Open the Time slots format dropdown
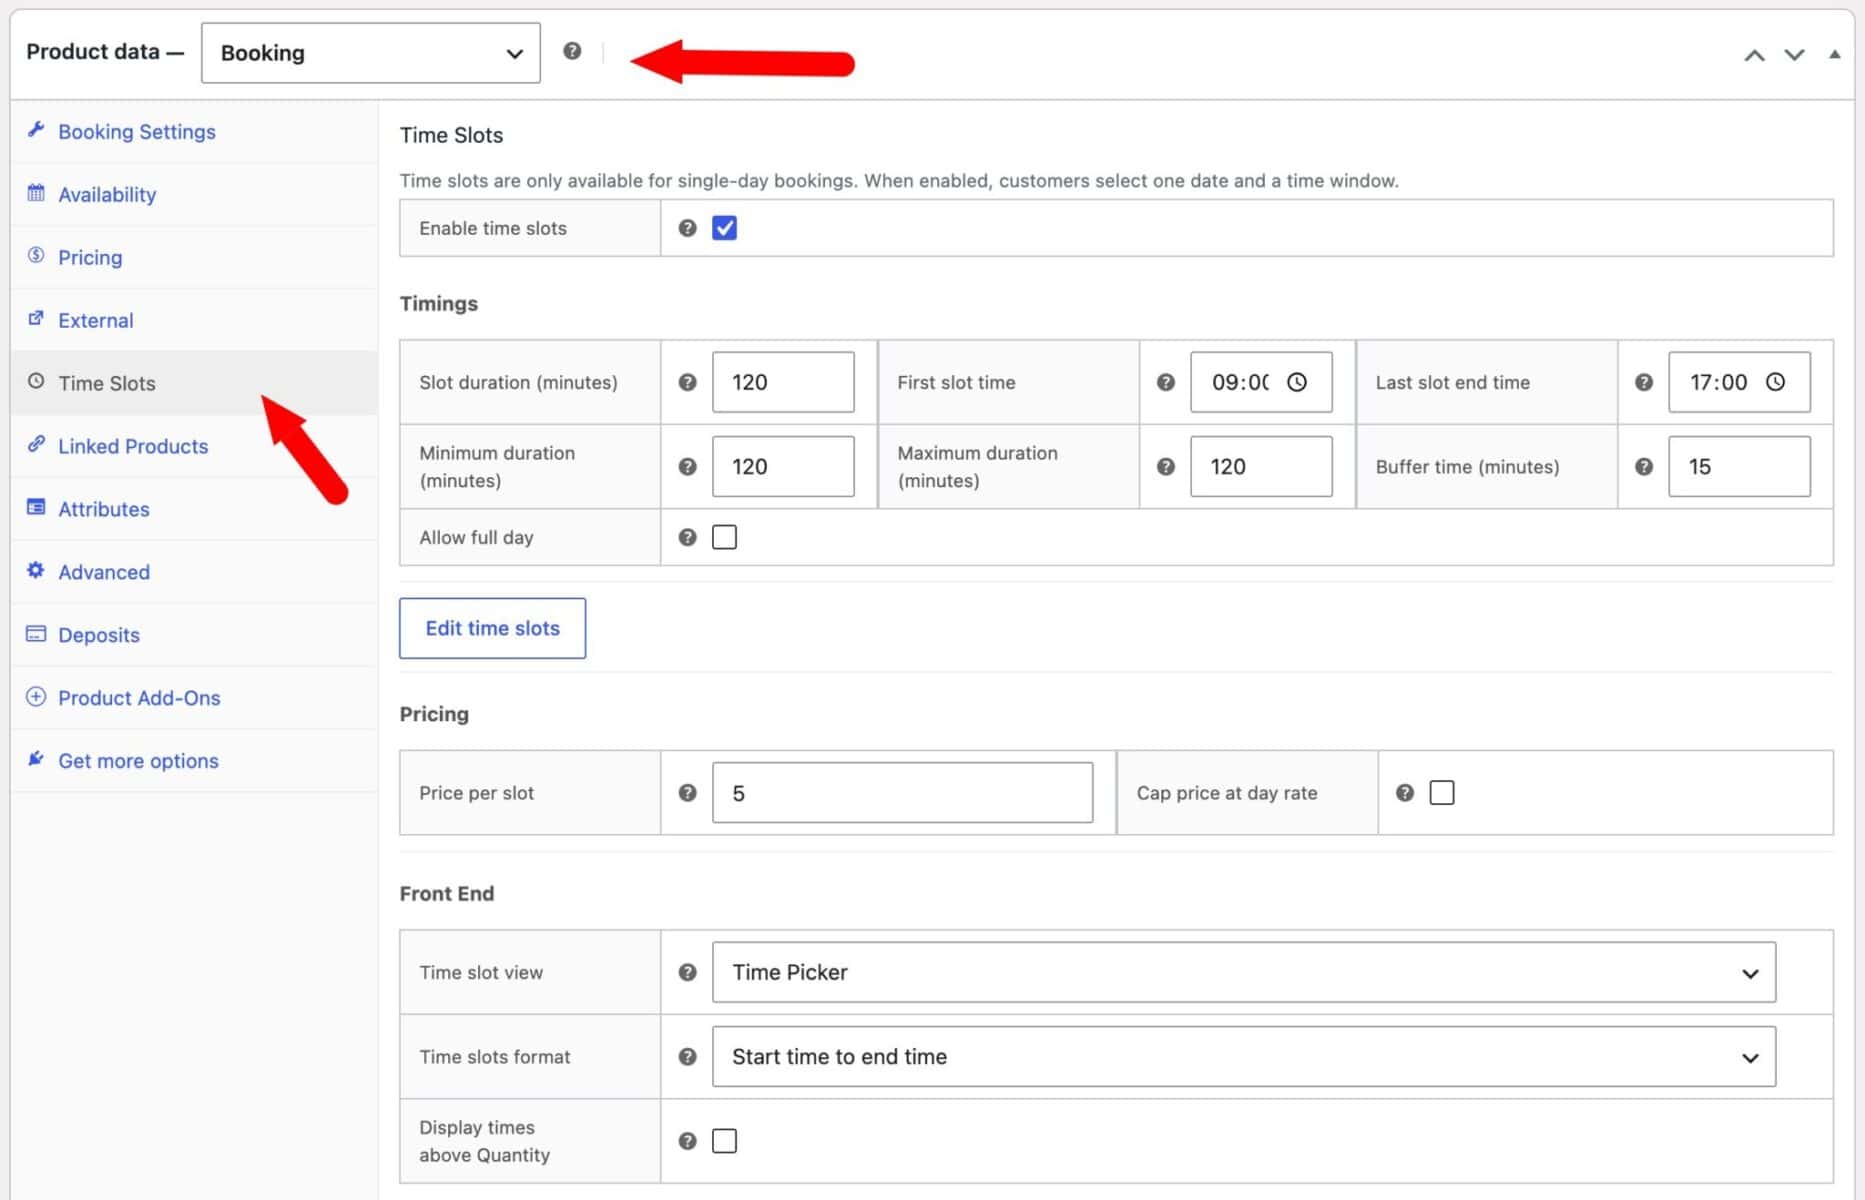This screenshot has width=1865, height=1200. (1243, 1056)
